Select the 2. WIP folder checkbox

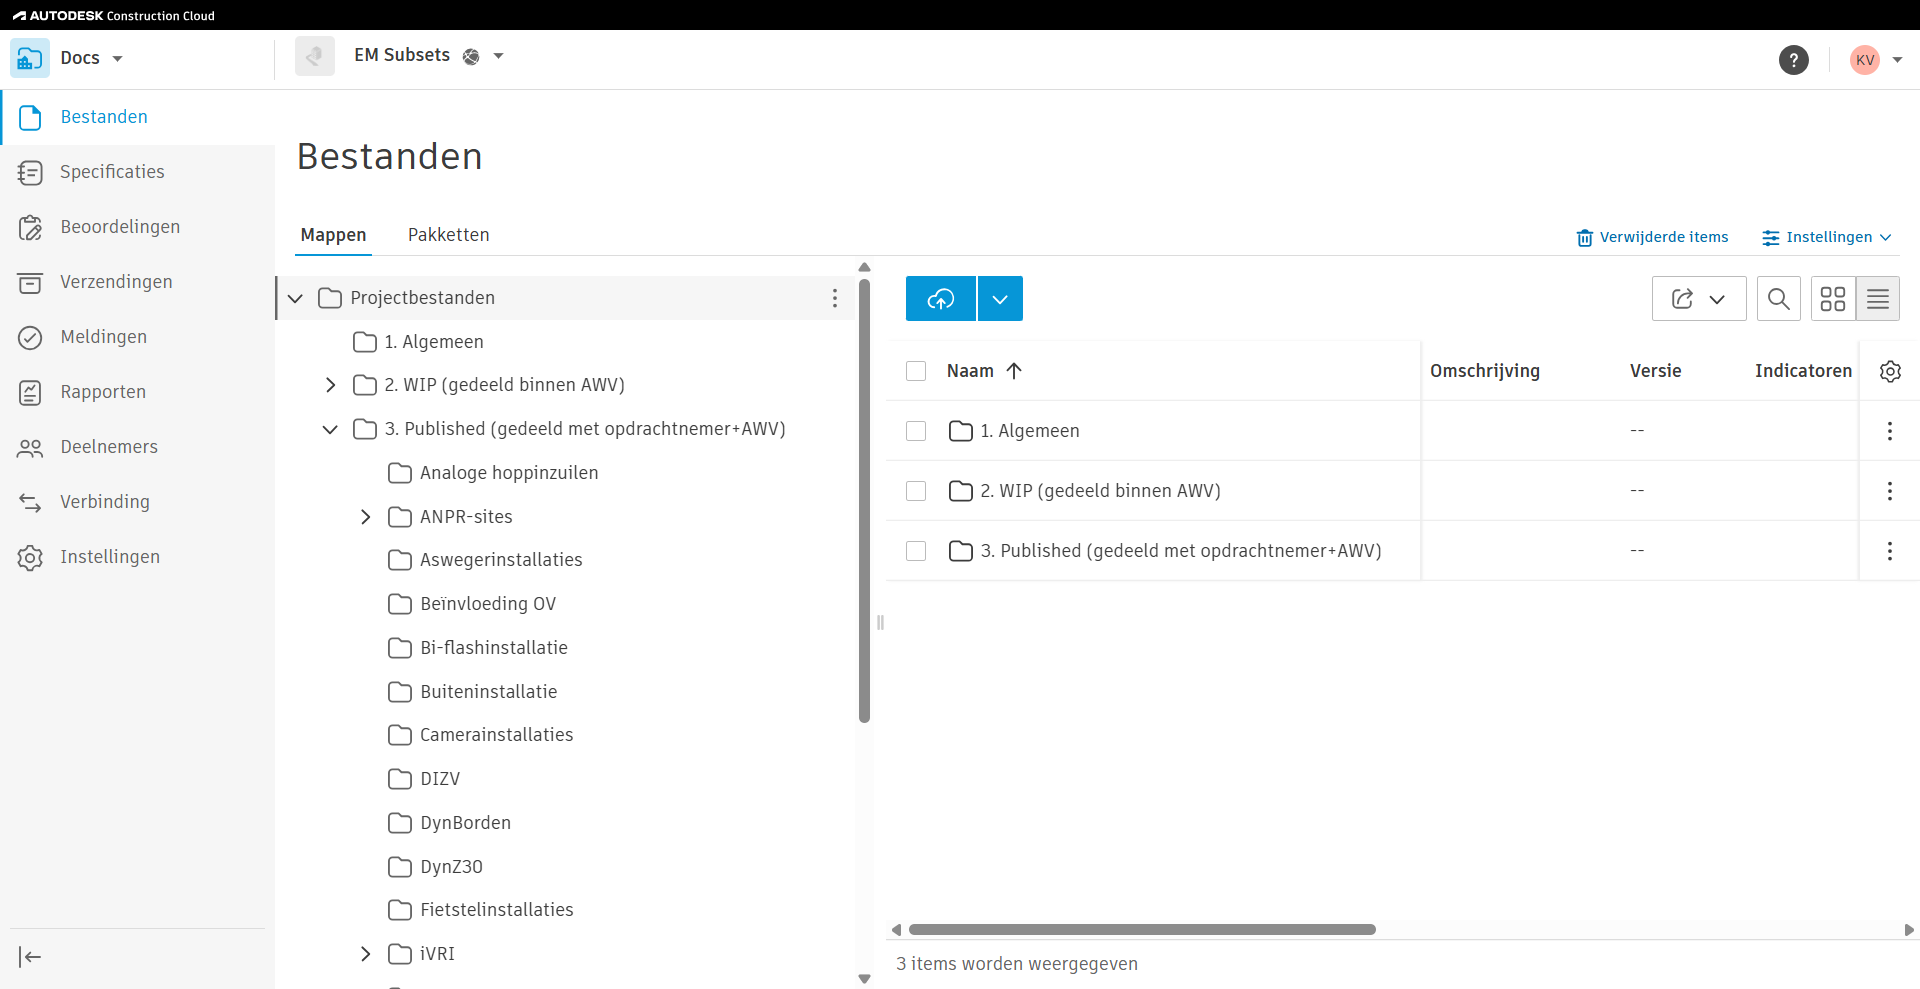[916, 491]
